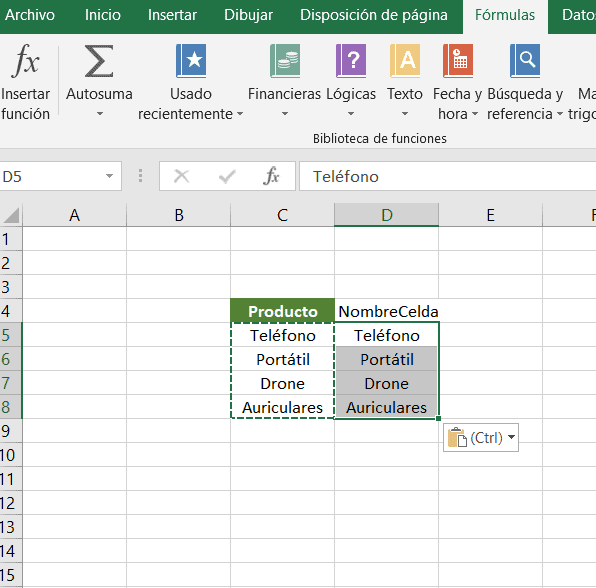Select empty cell A1

click(74, 239)
